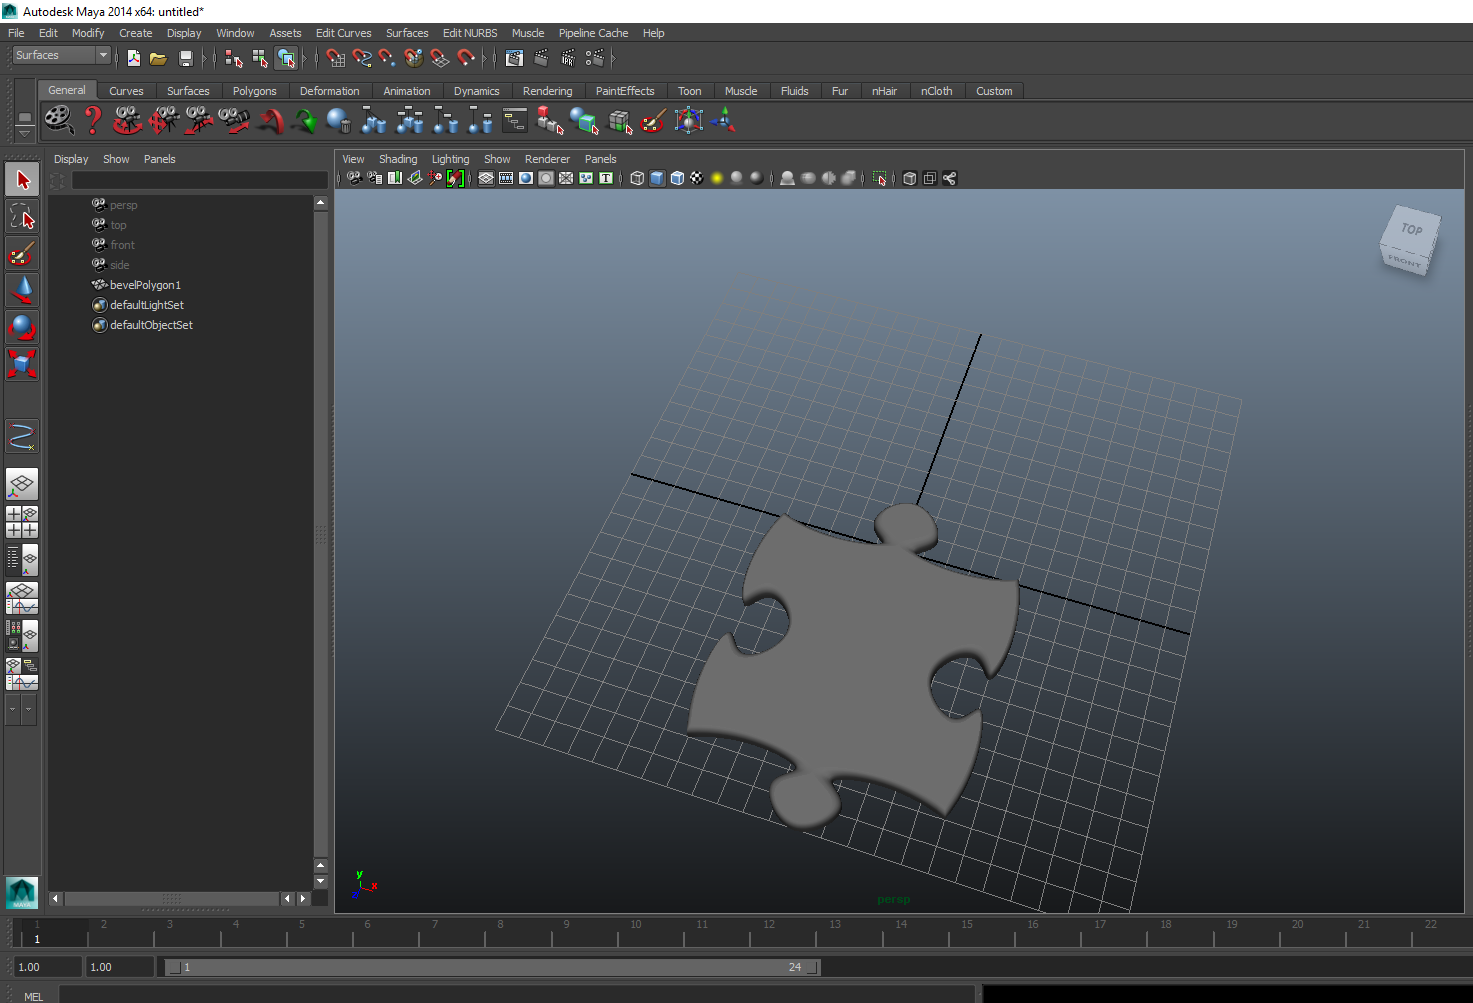Expand the collapsed file buttons arrow
This screenshot has height=1003, width=1473.
tap(203, 58)
